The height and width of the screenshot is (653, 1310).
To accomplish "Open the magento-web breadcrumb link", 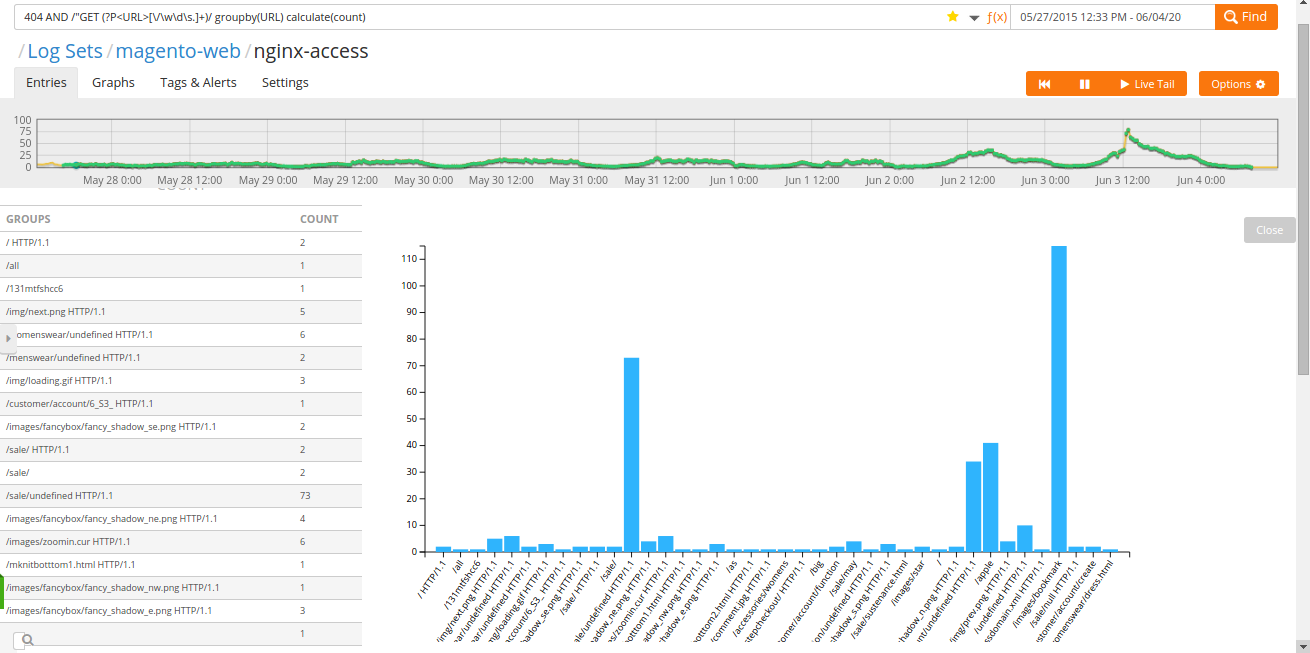I will tap(178, 51).
